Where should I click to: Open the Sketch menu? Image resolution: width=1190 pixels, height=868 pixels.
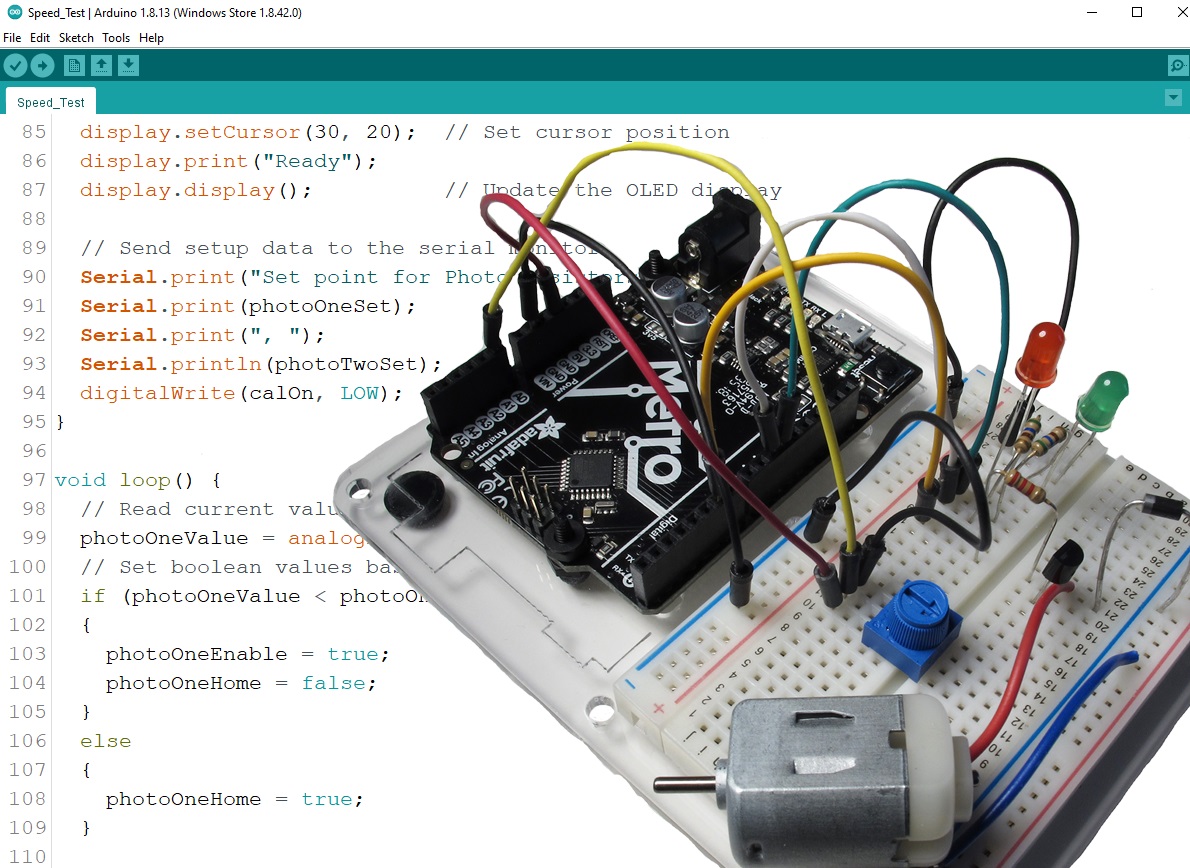click(x=75, y=38)
